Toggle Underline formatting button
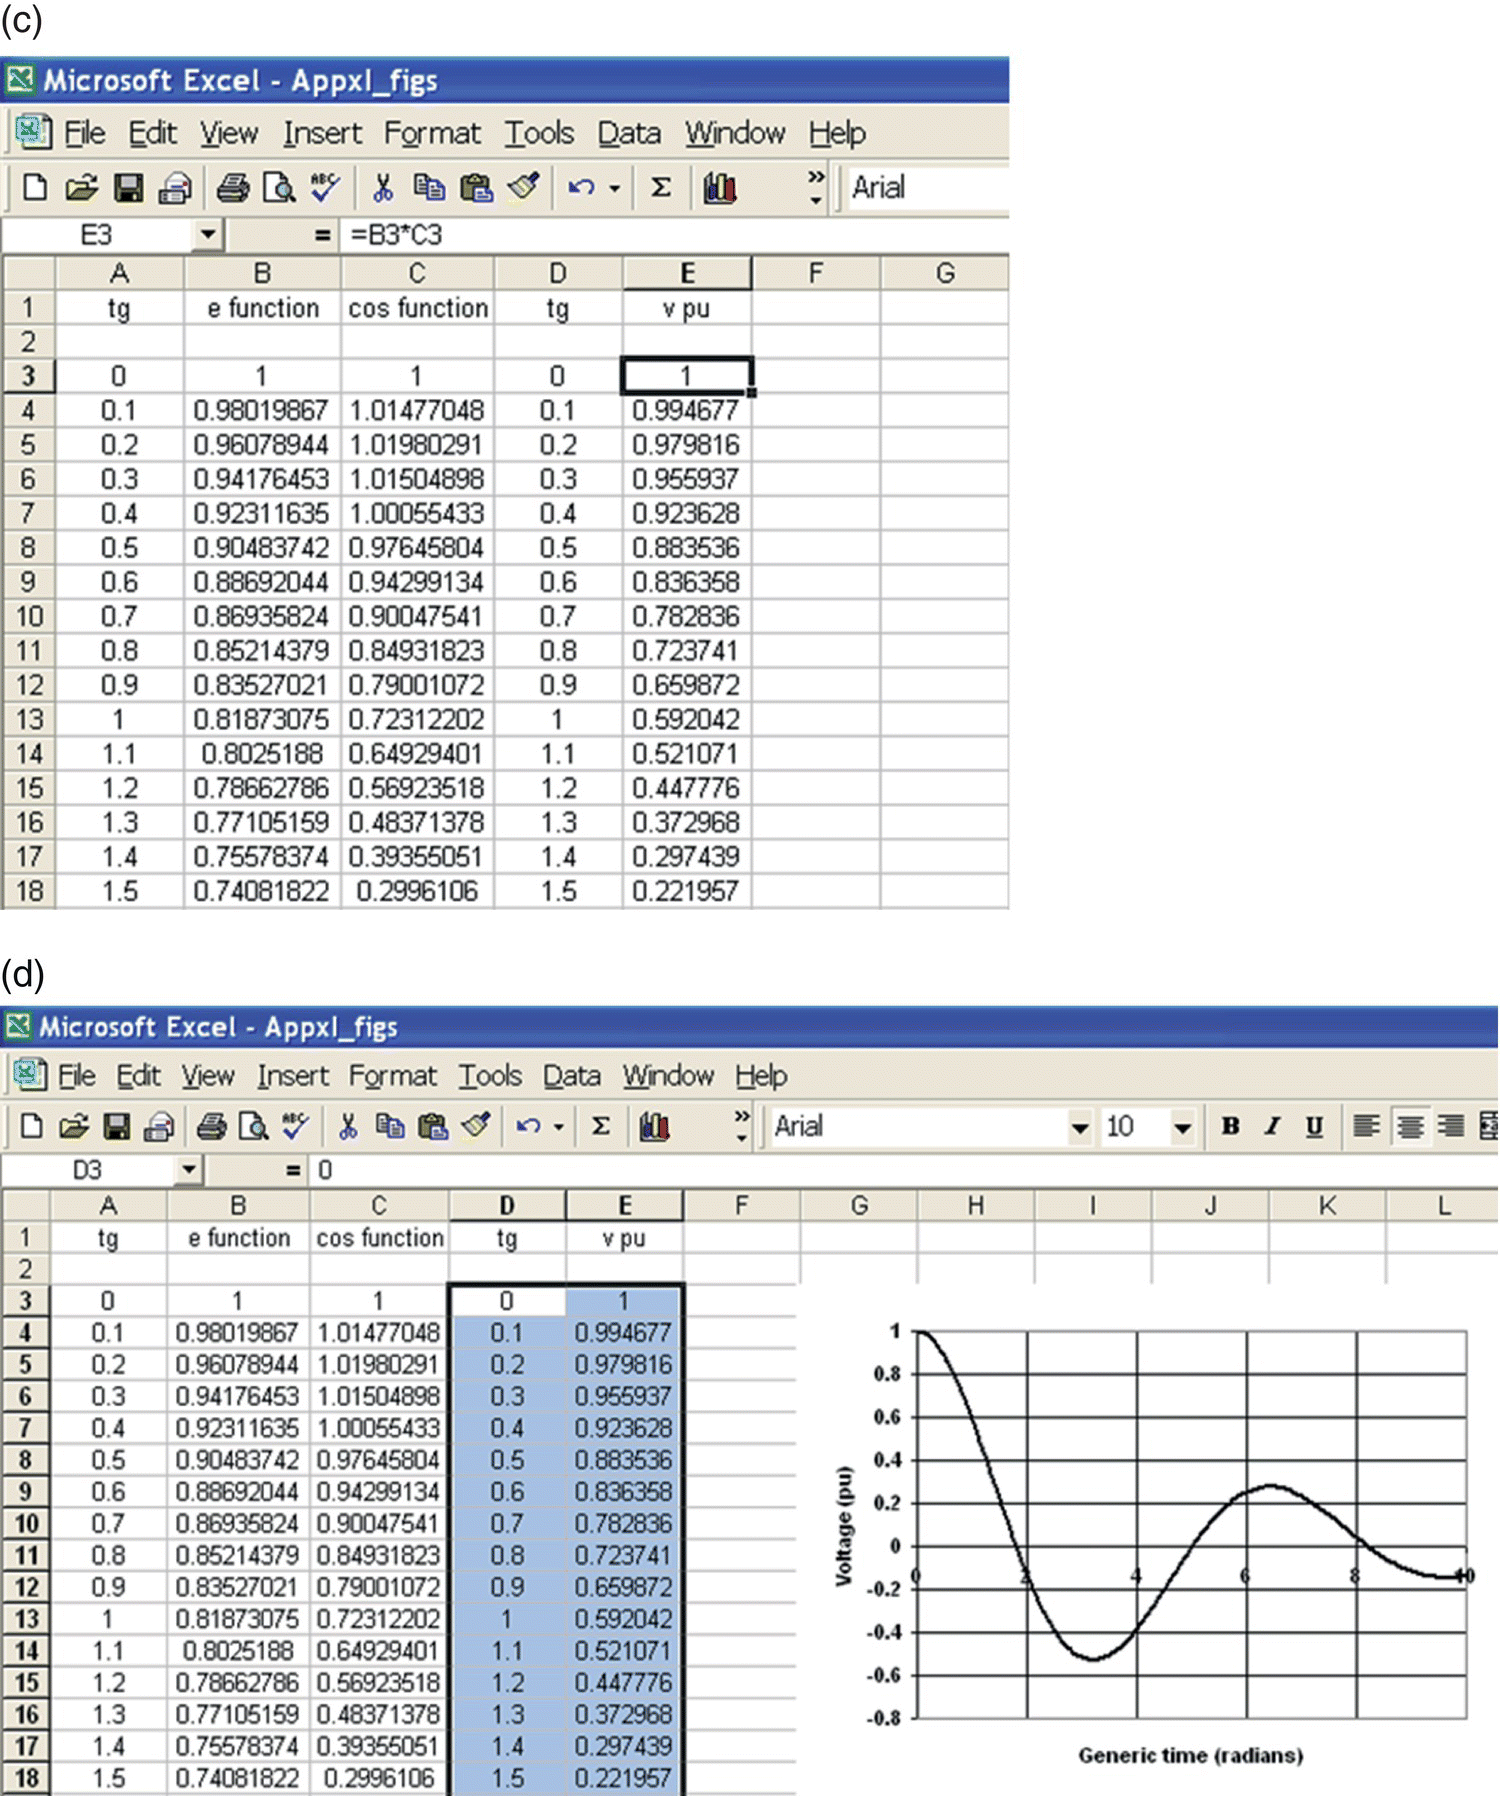The width and height of the screenshot is (1500, 1796). pyautogui.click(x=1314, y=1126)
